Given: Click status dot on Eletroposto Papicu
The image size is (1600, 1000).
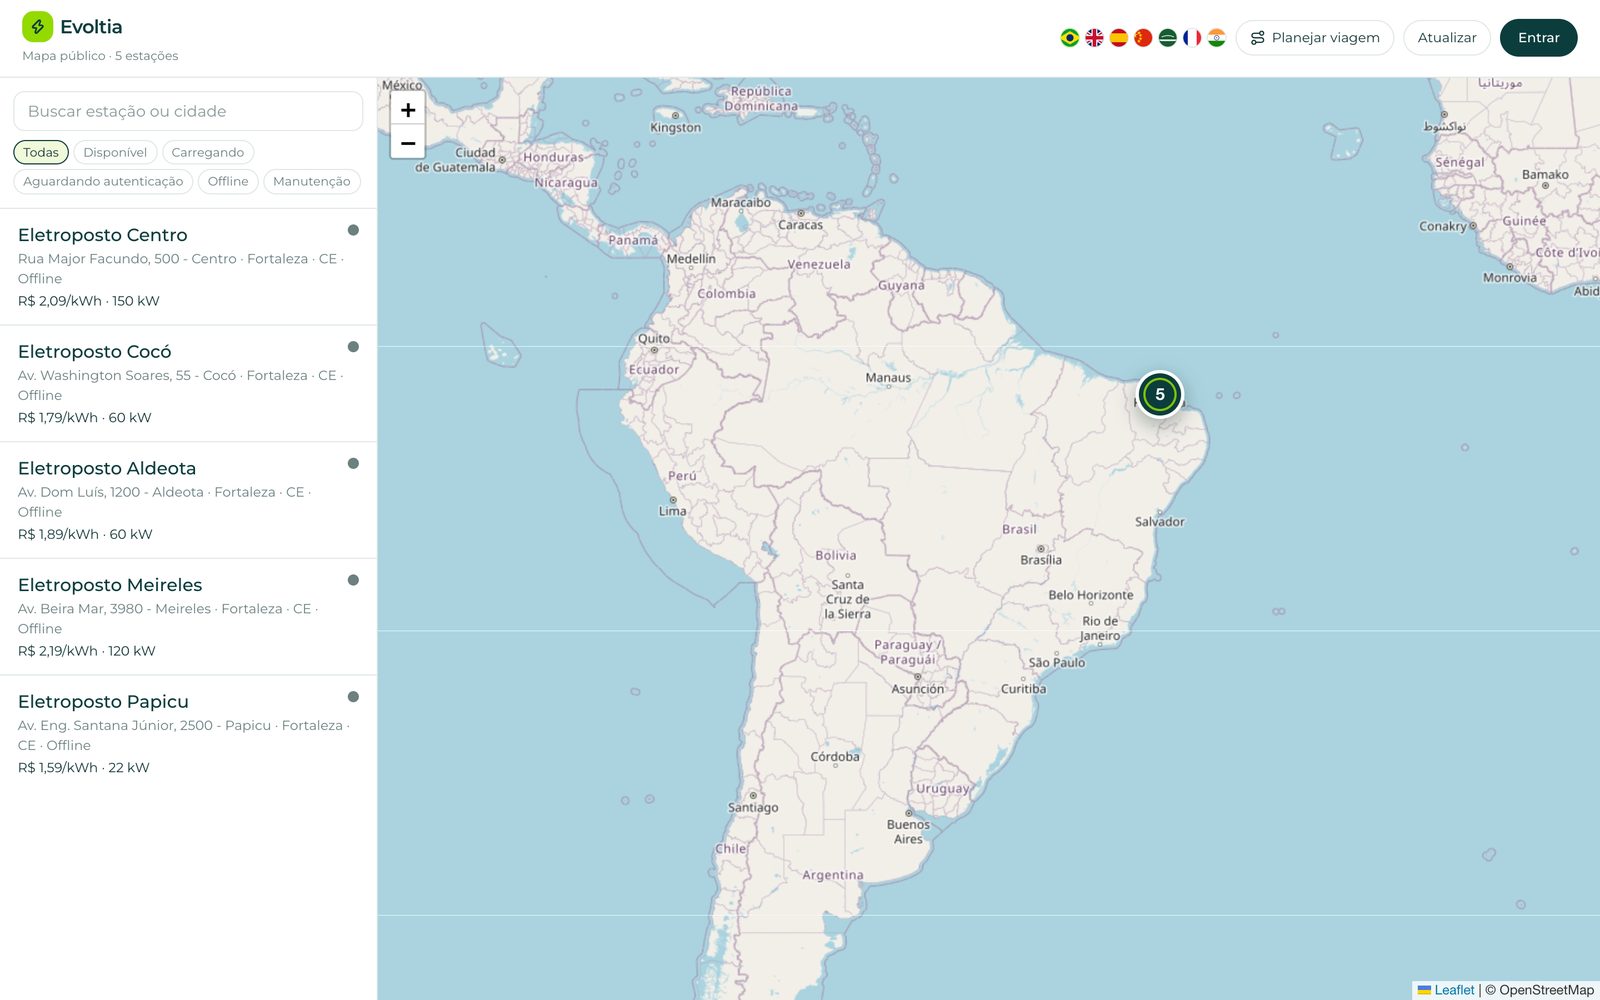Looking at the screenshot, I should tap(353, 697).
